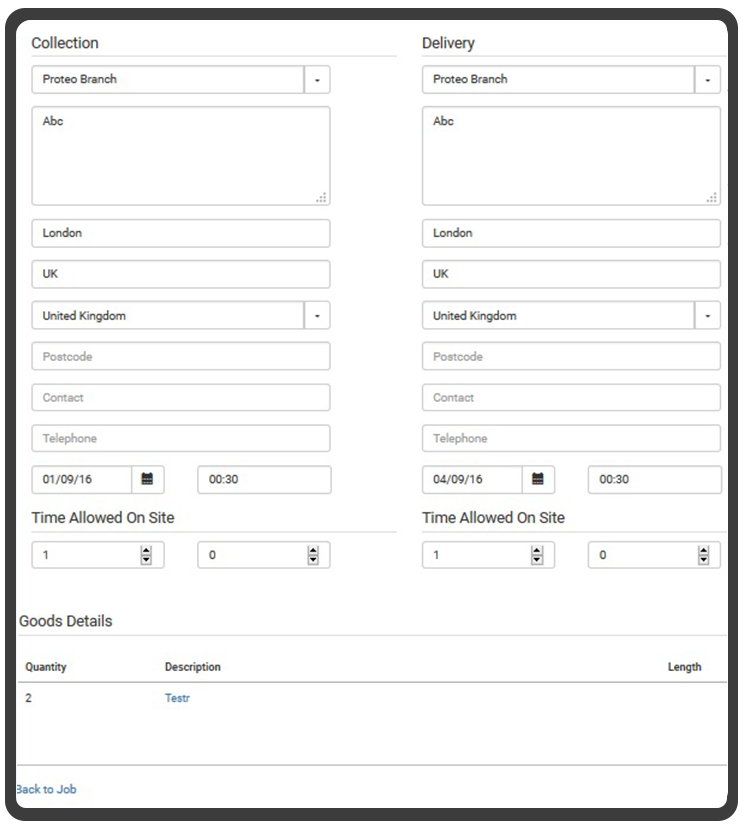Click the Delivery minutes field showing 0
The width and height of the screenshot is (750, 826).
654,555
